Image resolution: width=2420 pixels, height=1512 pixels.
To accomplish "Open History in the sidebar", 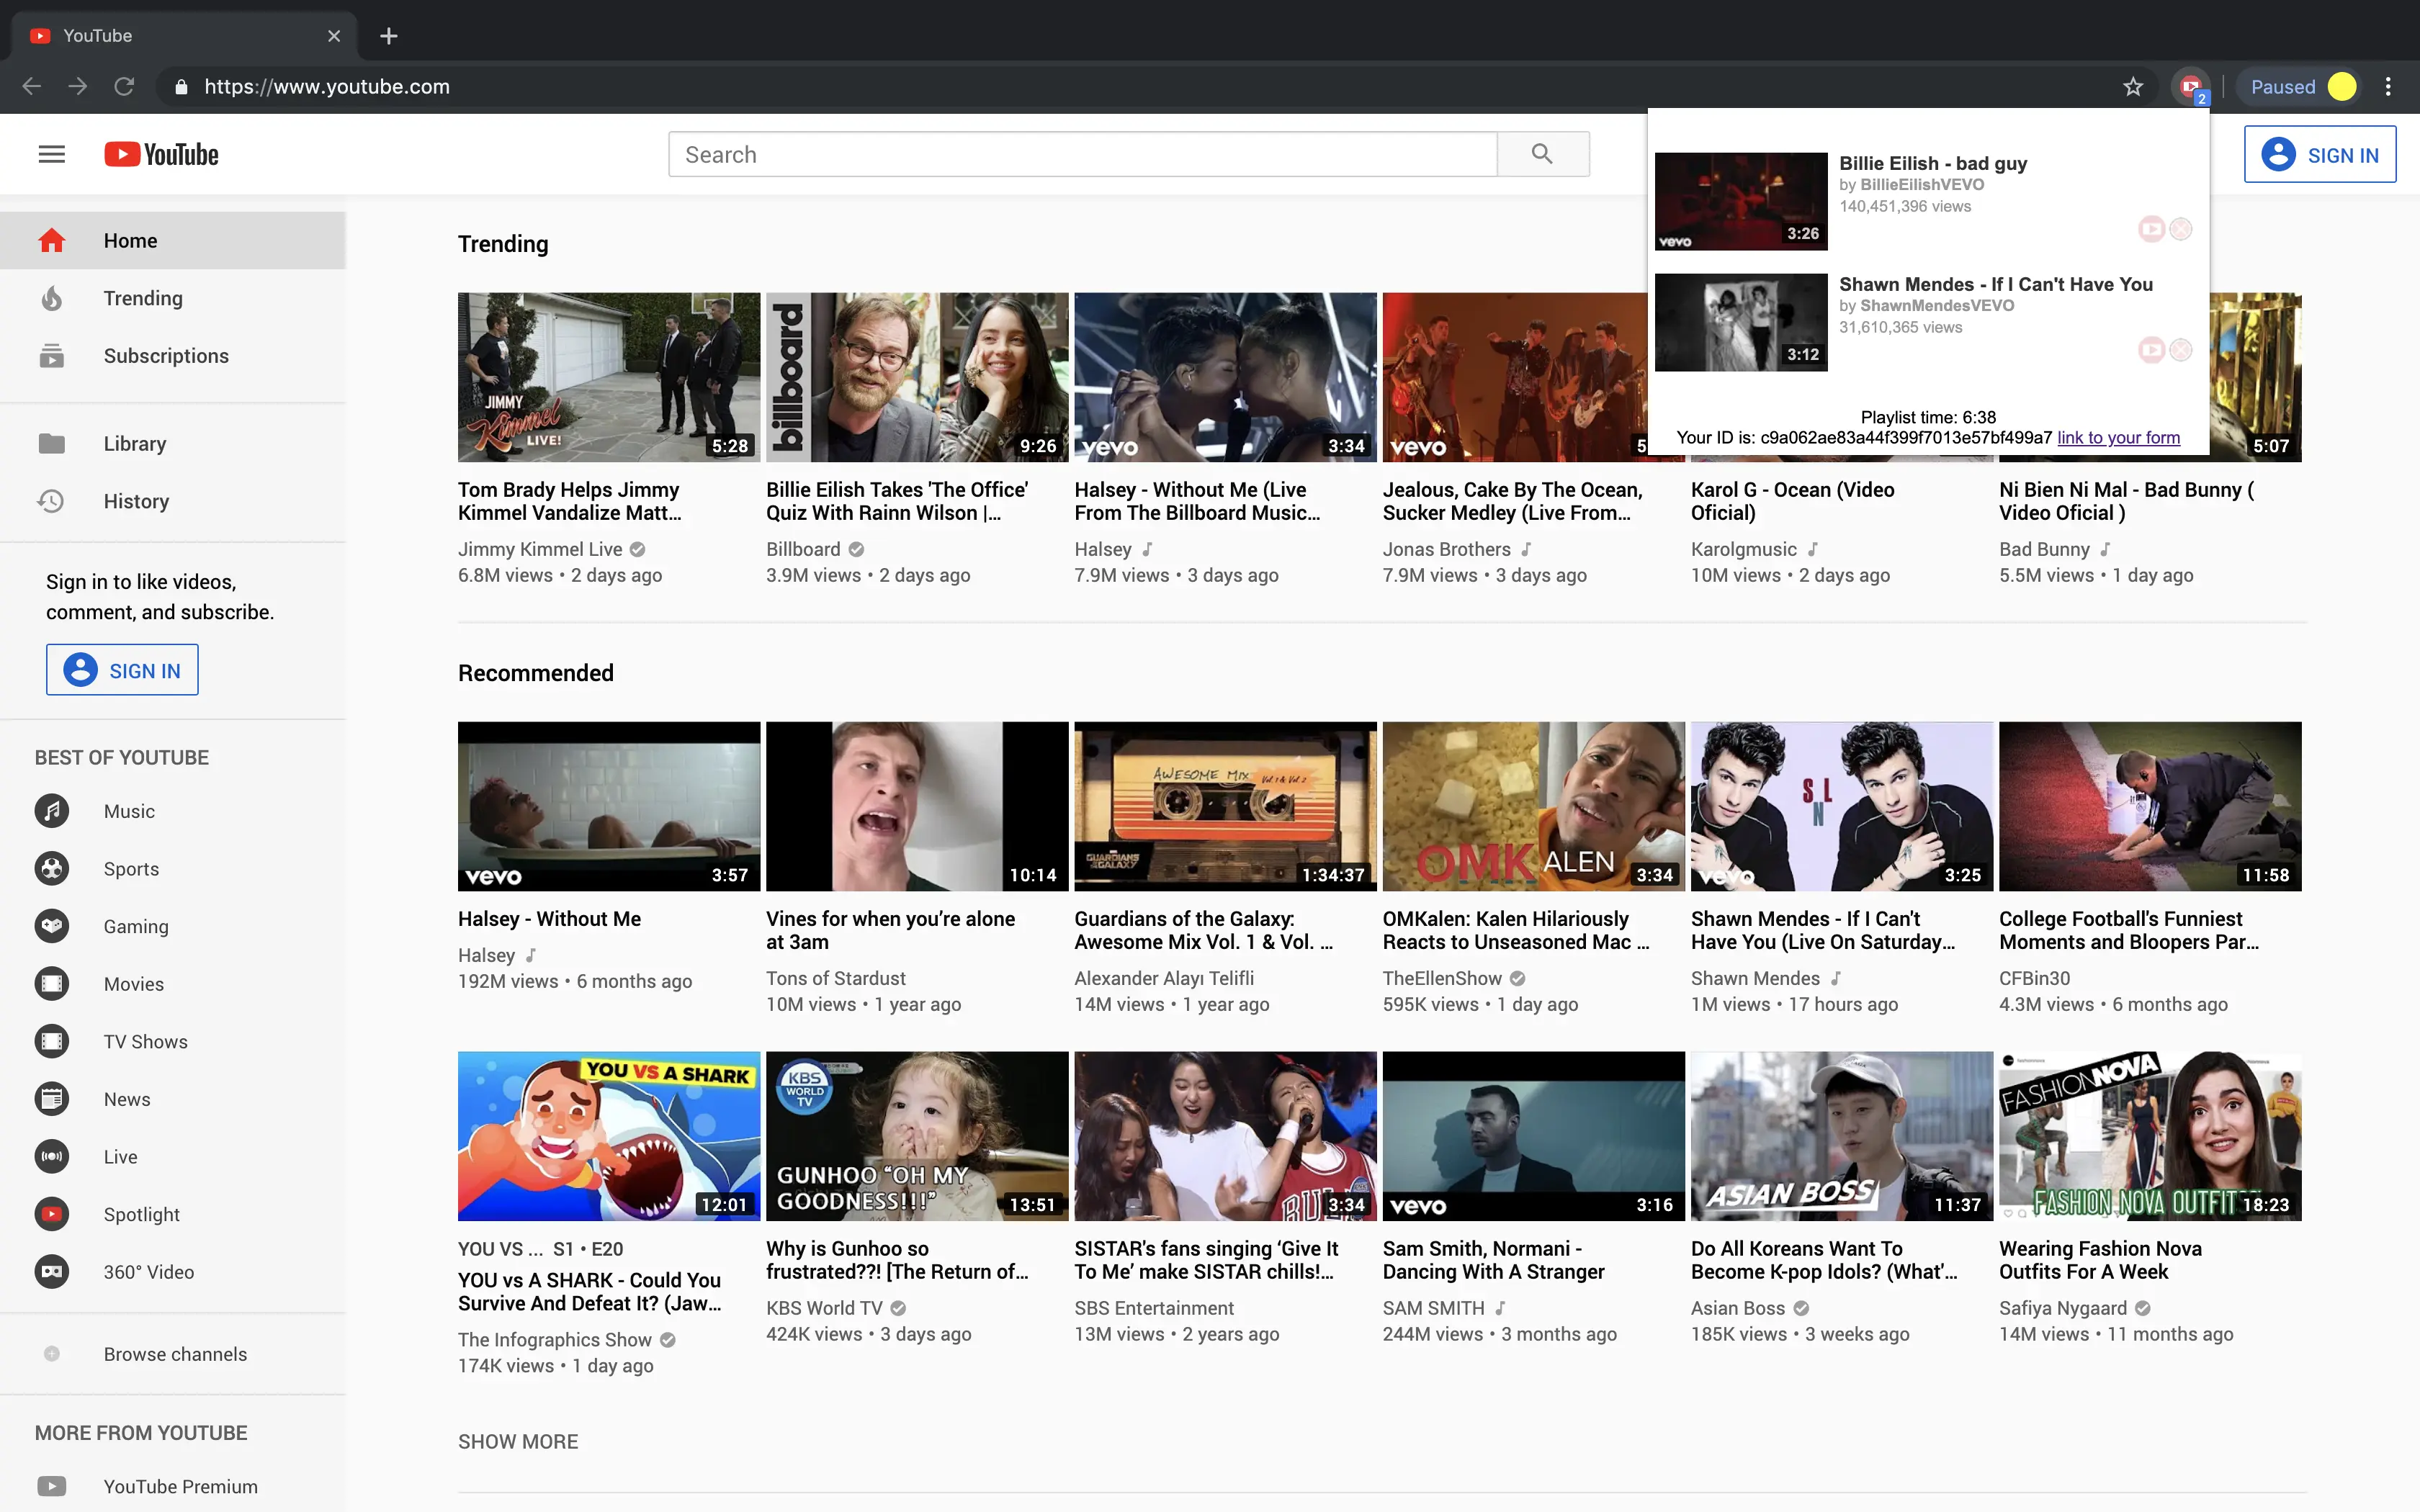I will [173, 501].
